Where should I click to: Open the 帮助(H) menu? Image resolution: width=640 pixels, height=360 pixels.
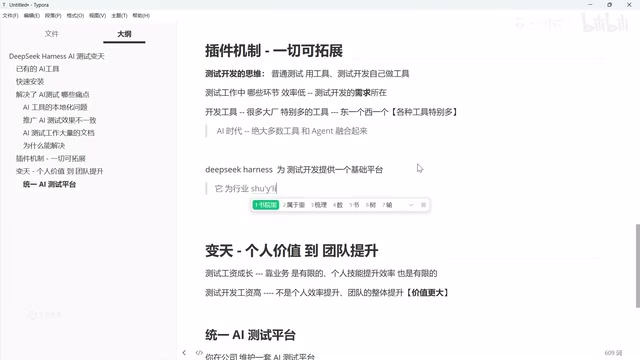pos(141,16)
